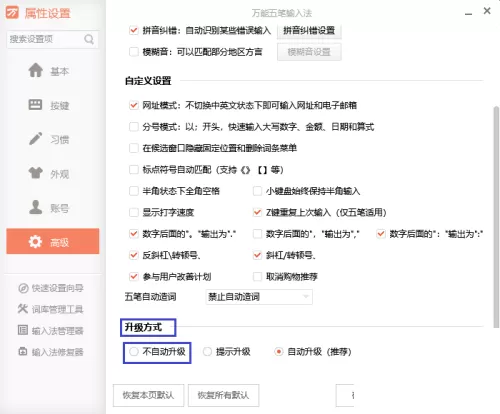Switch to the 按键 tab
Screen dimensions: 500x414
(x=53, y=105)
